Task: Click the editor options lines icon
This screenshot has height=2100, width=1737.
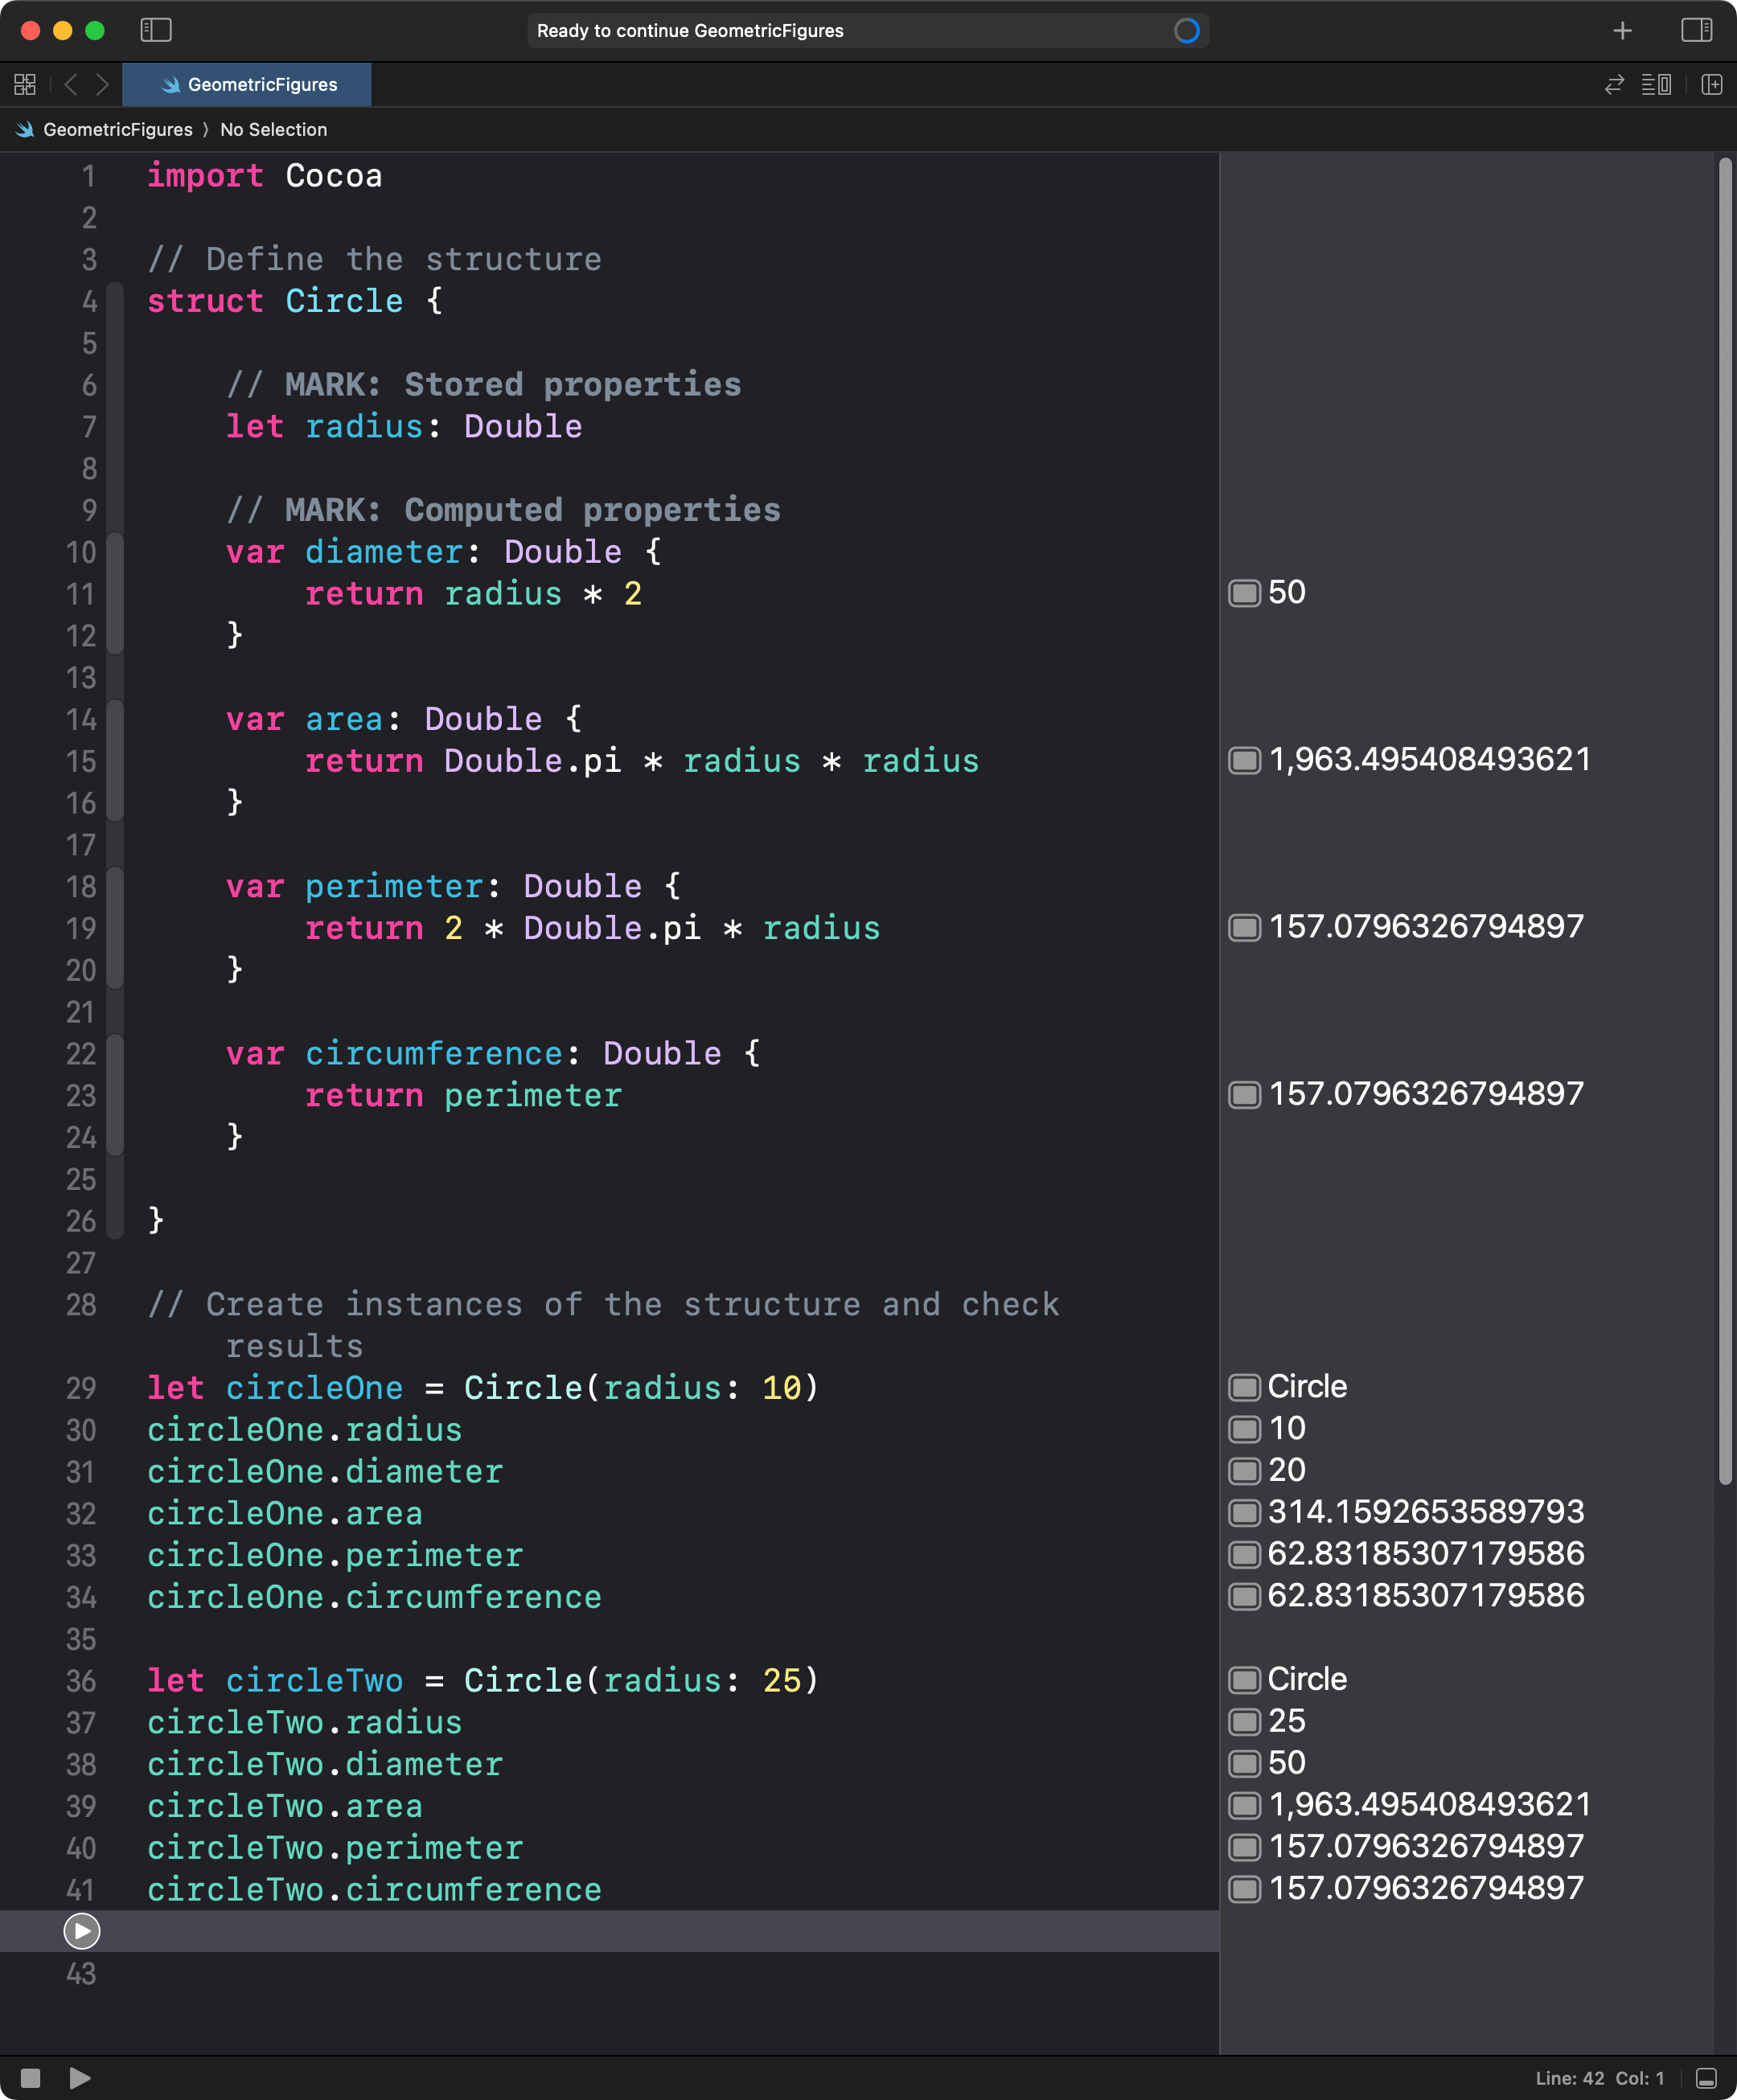Action: click(x=1656, y=85)
